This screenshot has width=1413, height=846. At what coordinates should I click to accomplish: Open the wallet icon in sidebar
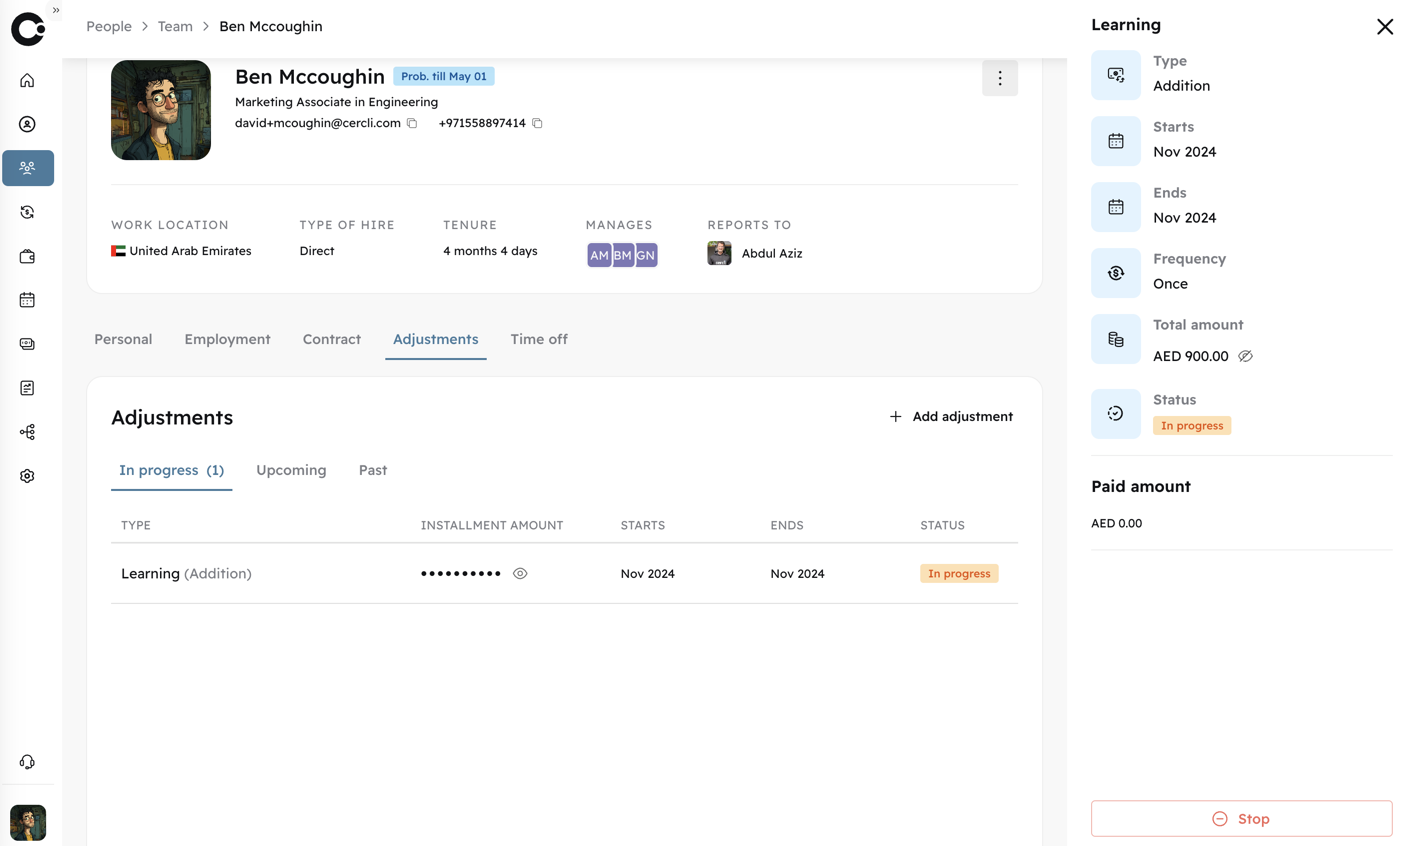[27, 256]
